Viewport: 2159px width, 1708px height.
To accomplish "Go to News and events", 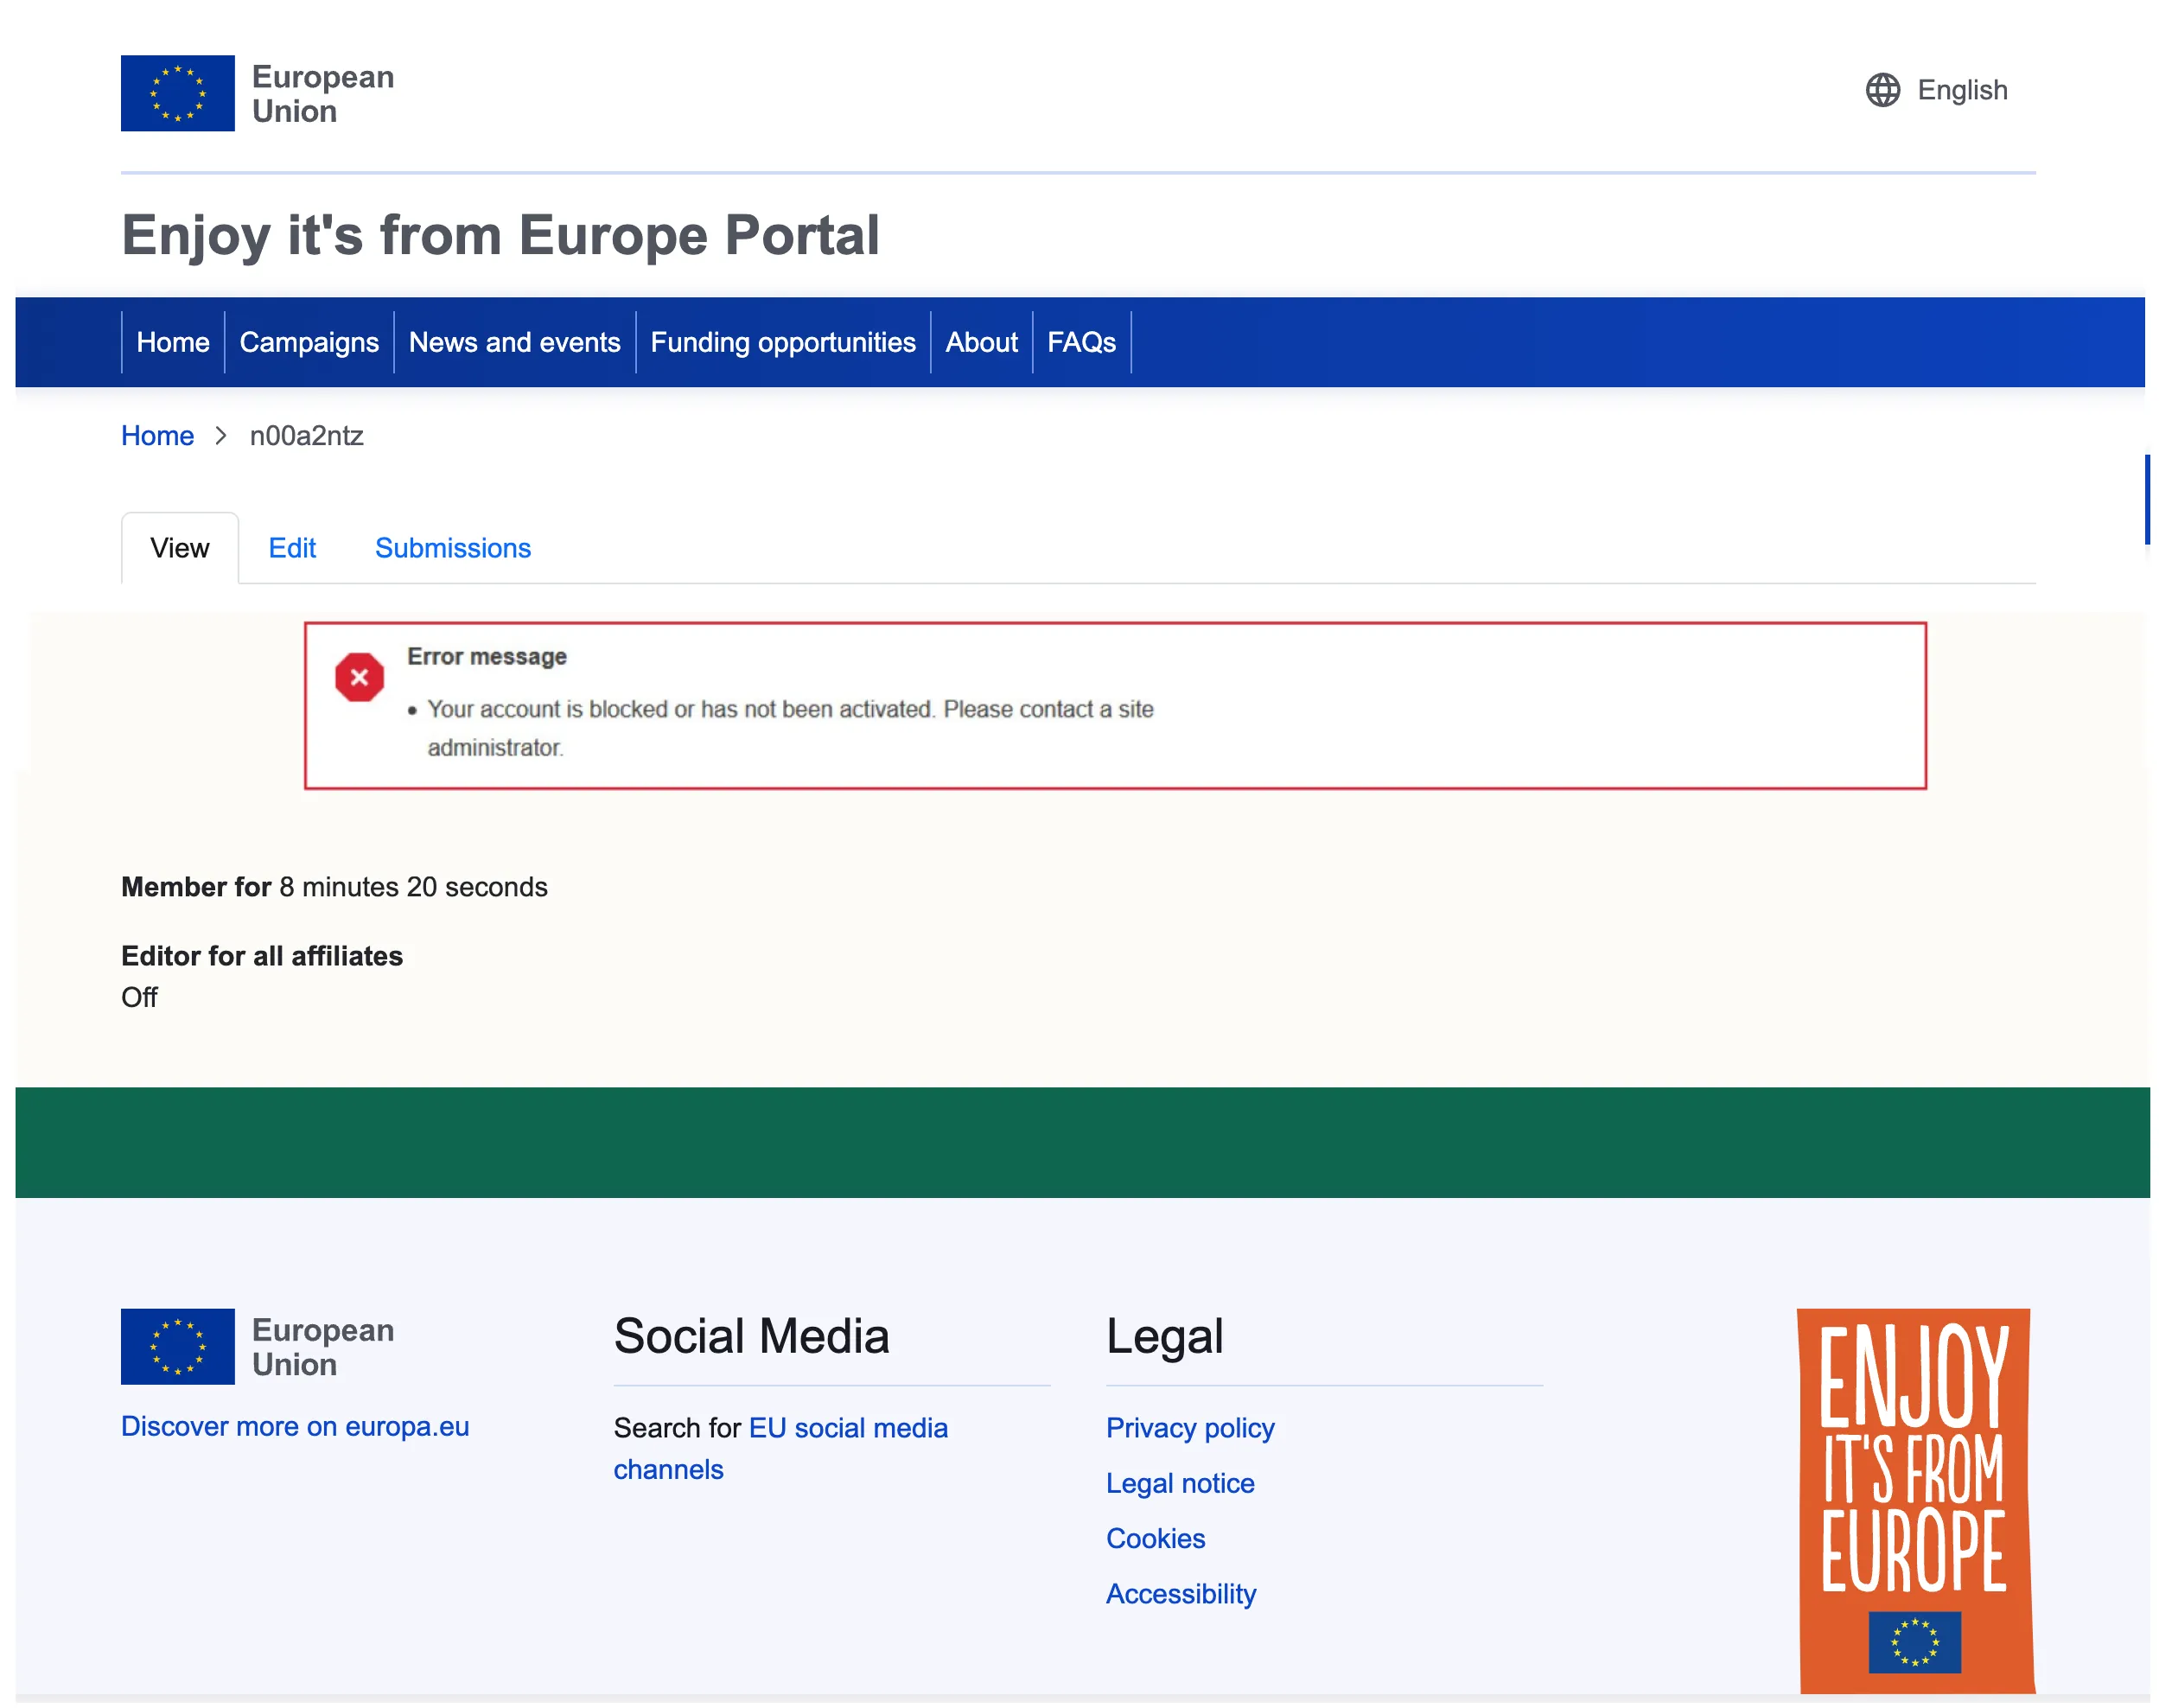I will pos(514,342).
